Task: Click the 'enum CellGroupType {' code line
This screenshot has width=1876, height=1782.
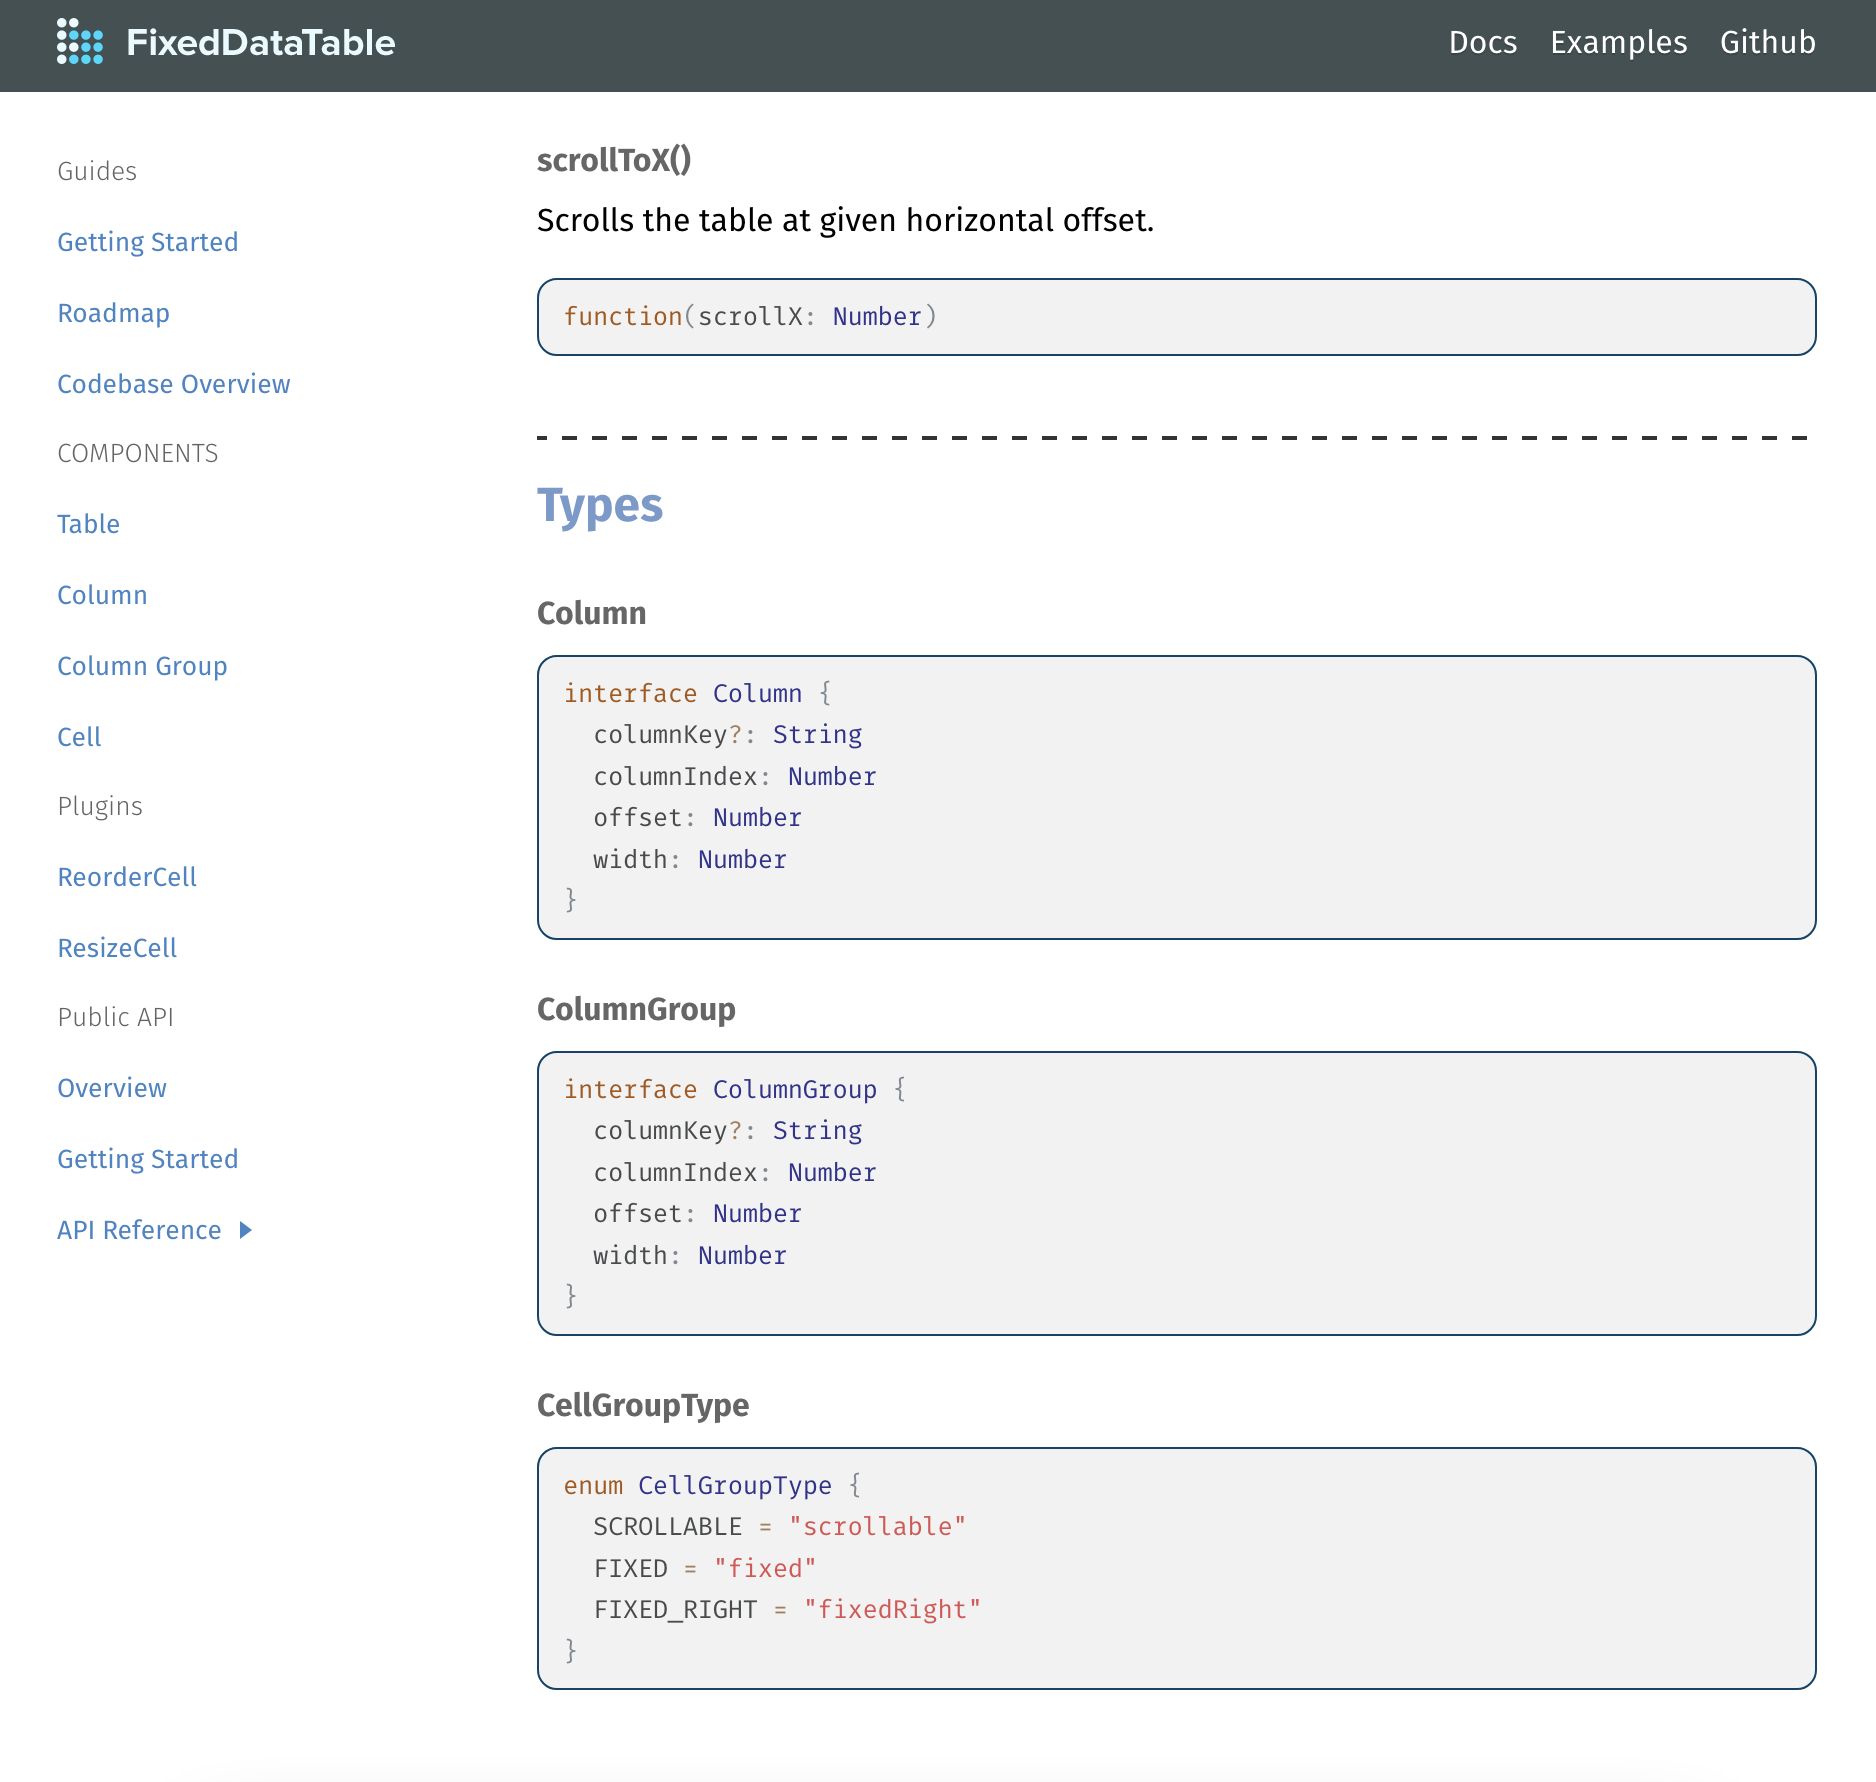Action: click(x=712, y=1485)
